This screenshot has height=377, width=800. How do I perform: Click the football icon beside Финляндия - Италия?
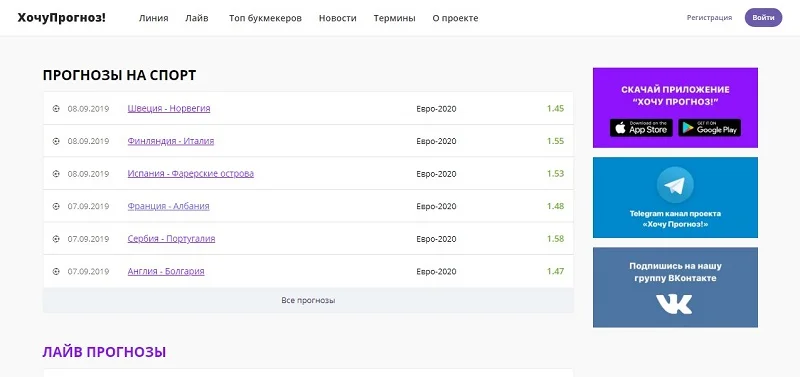pyautogui.click(x=56, y=141)
